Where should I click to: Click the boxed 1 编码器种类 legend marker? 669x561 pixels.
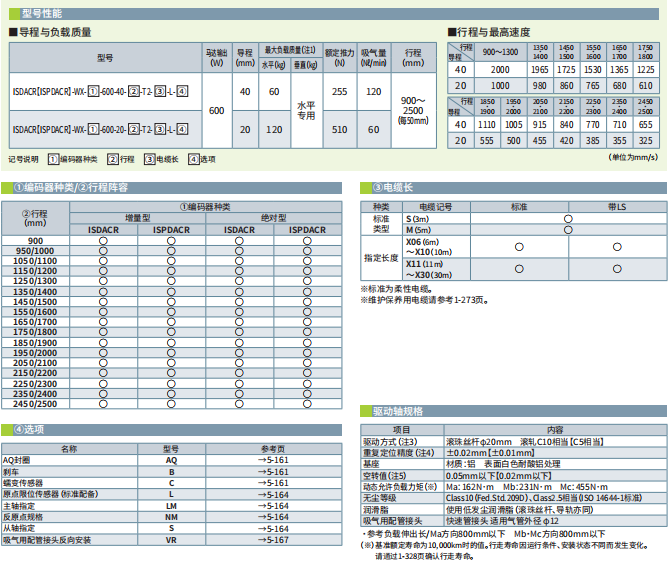53,159
